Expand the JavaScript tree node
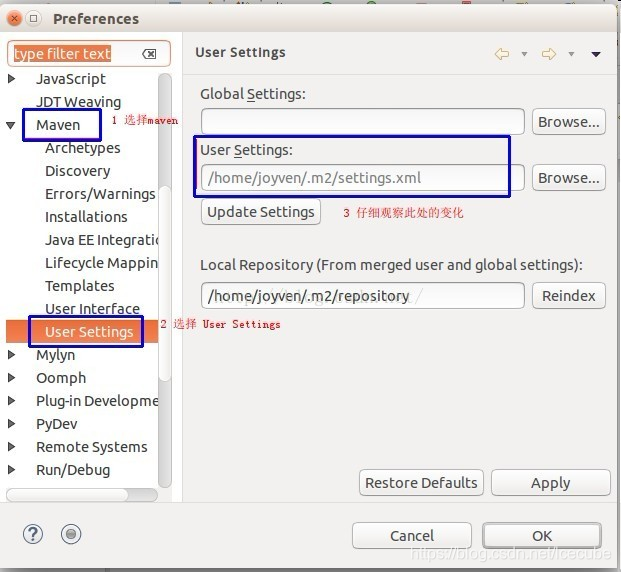621x572 pixels. coord(11,79)
